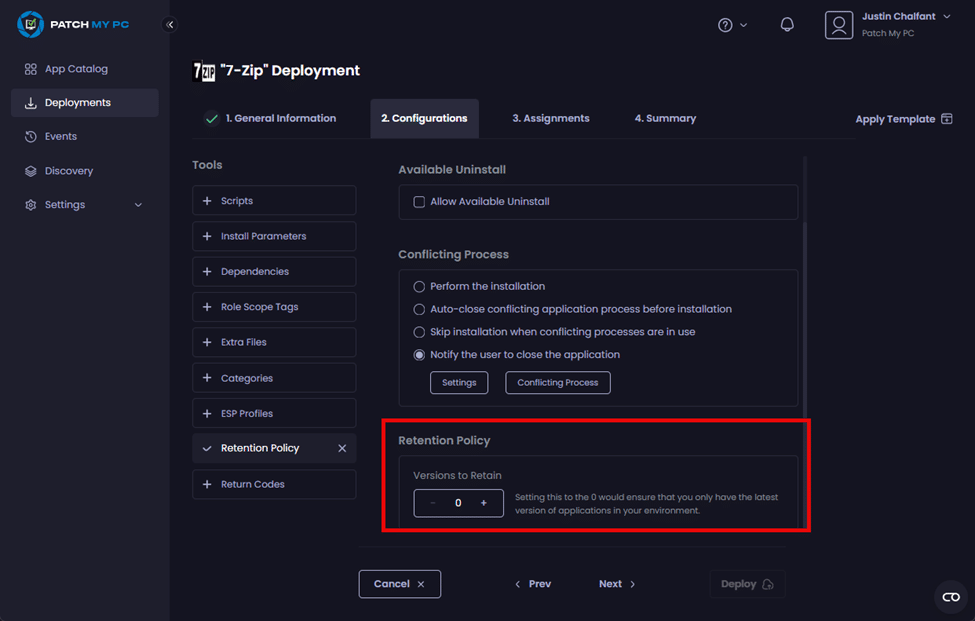The width and height of the screenshot is (975, 621).
Task: Enable Allow Available Uninstall checkbox
Action: (x=420, y=202)
